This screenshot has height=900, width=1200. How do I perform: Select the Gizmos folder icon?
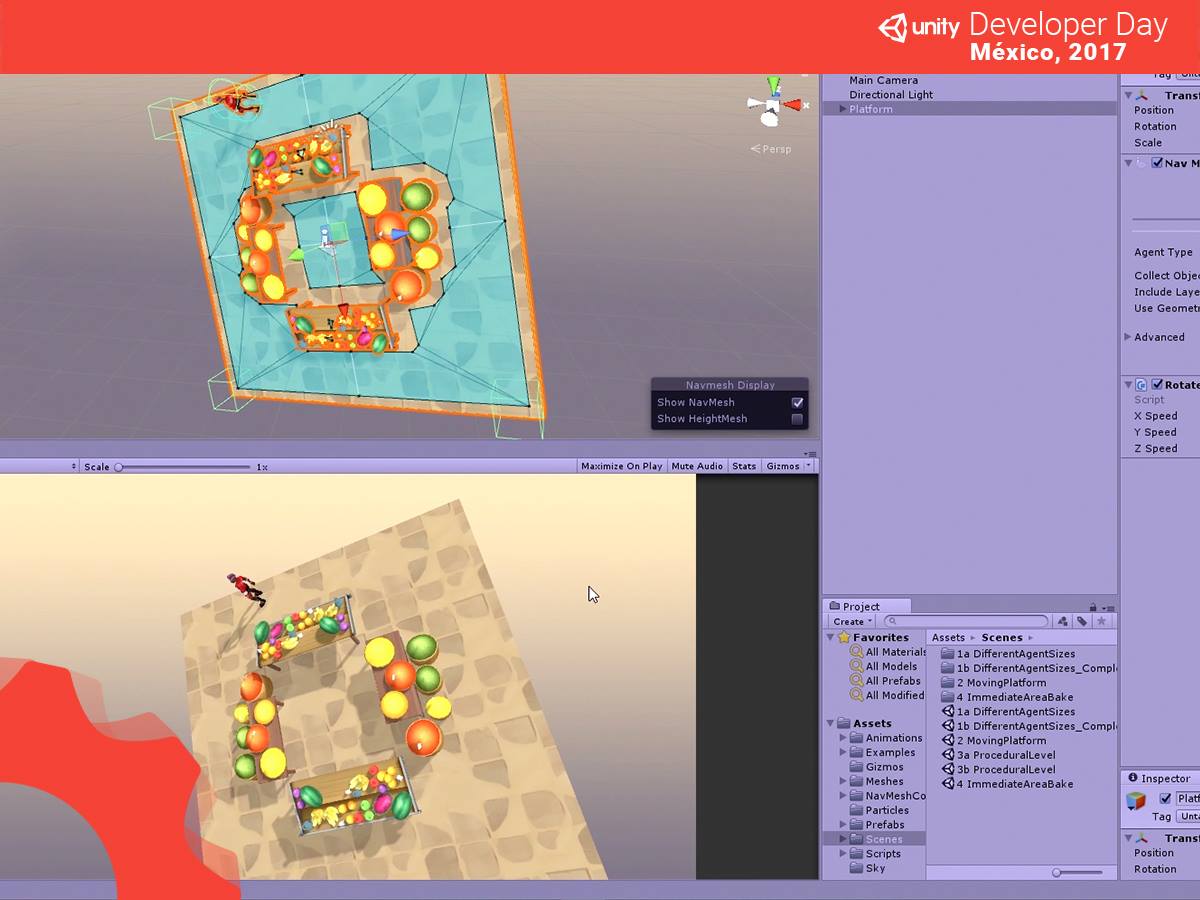click(x=857, y=767)
